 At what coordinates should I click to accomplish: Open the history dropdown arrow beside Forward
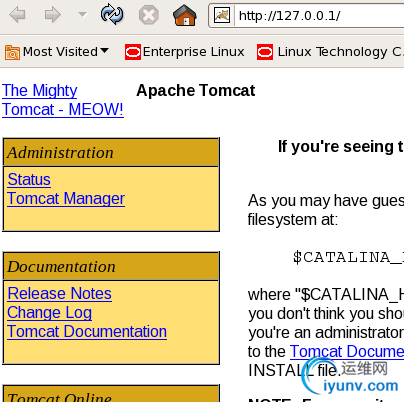[x=82, y=15]
